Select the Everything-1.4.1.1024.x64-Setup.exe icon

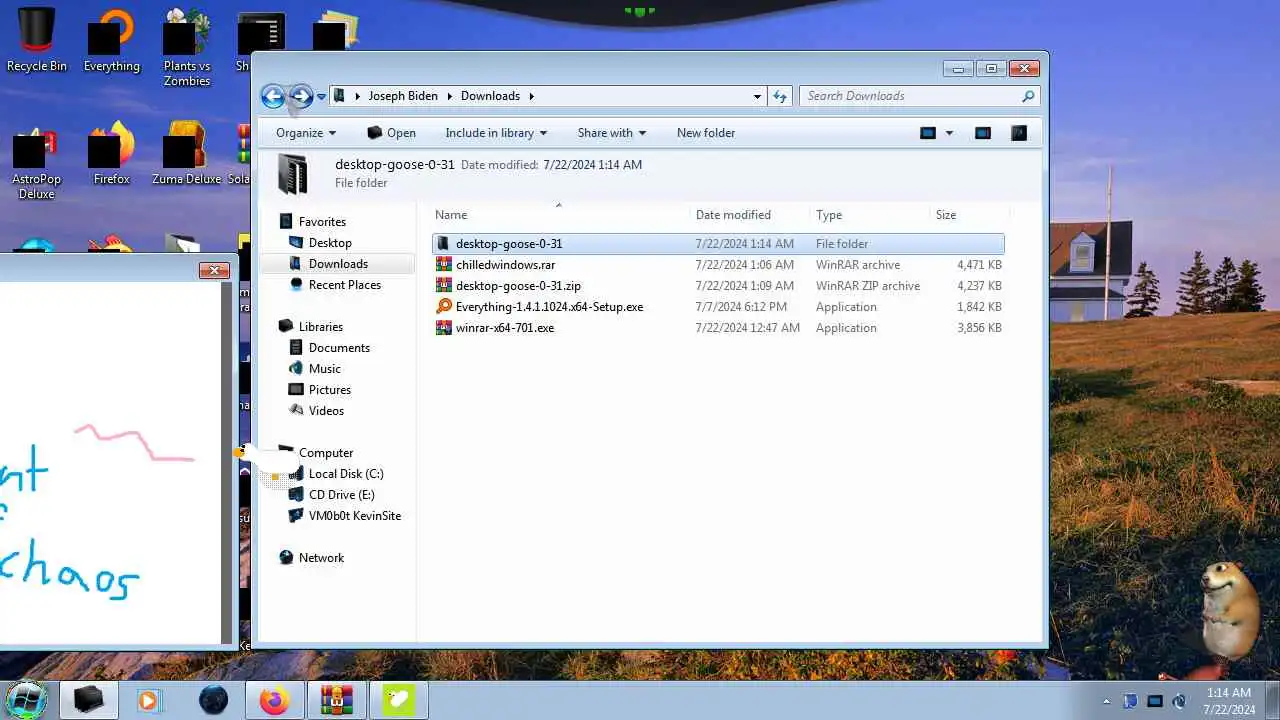point(444,307)
